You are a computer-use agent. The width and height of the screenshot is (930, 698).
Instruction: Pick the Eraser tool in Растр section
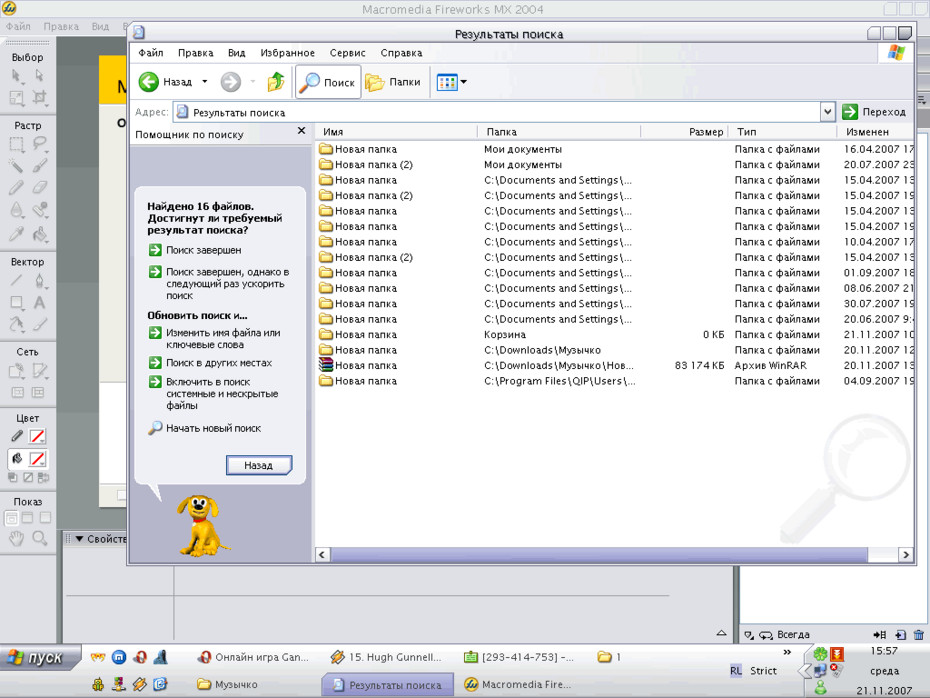click(x=39, y=188)
